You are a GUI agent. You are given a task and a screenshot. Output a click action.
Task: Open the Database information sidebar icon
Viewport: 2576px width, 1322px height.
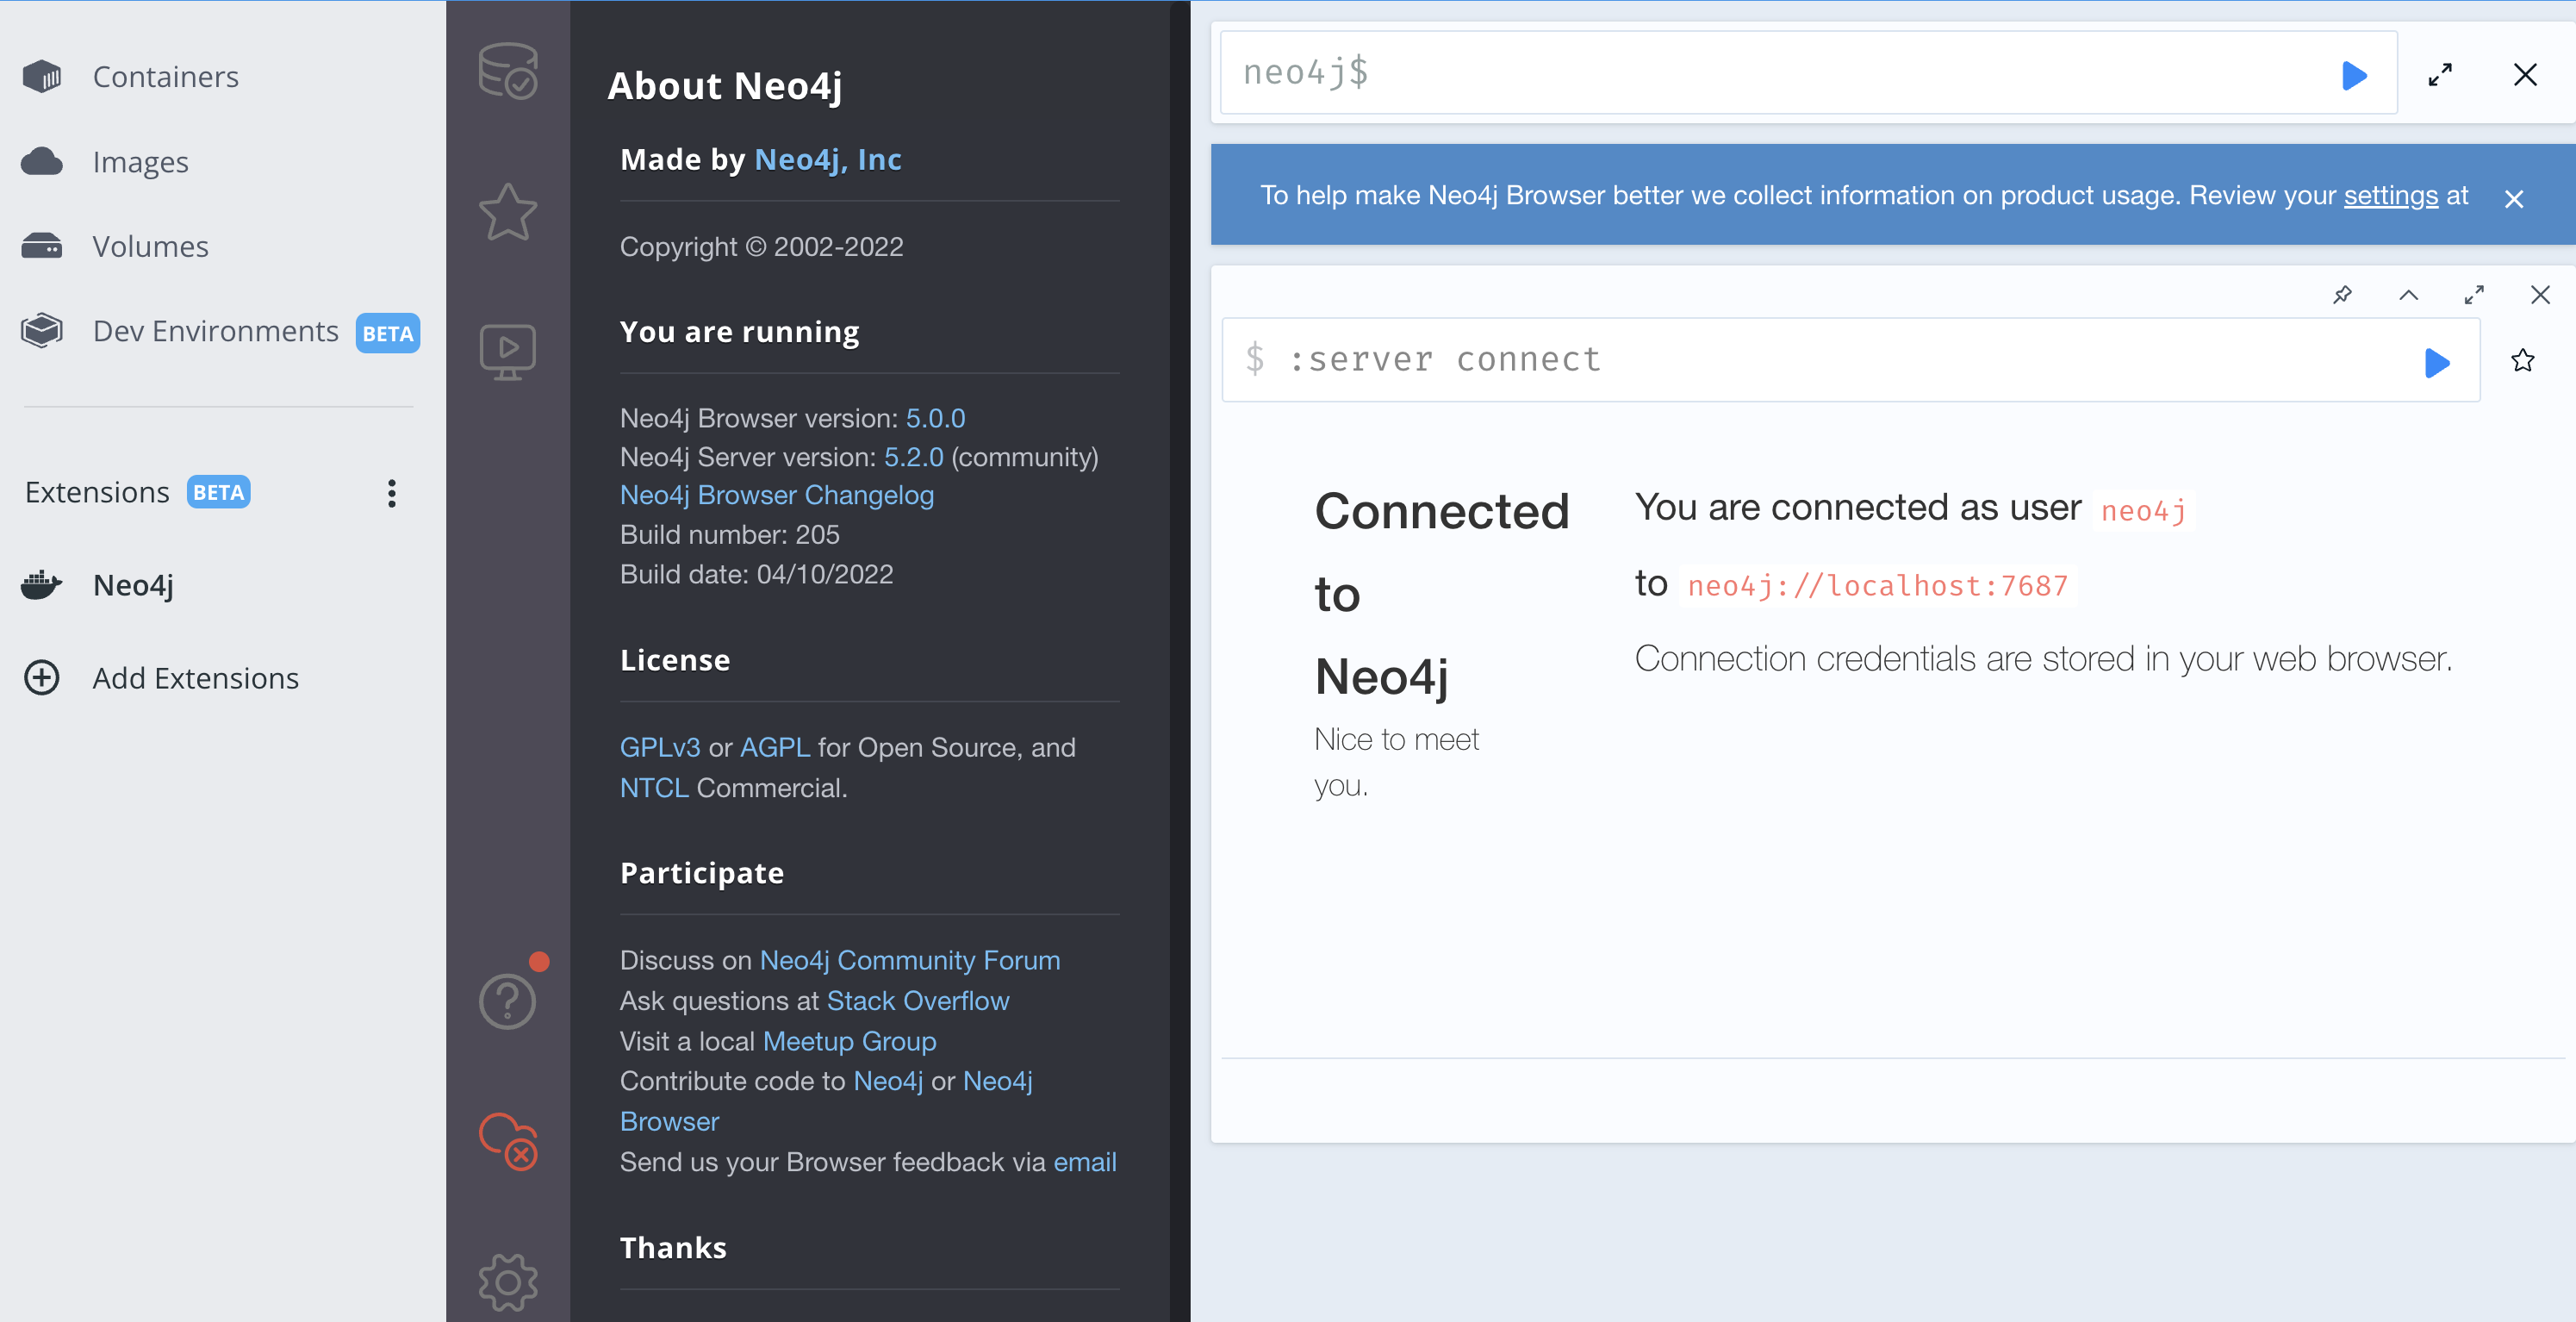(x=508, y=71)
